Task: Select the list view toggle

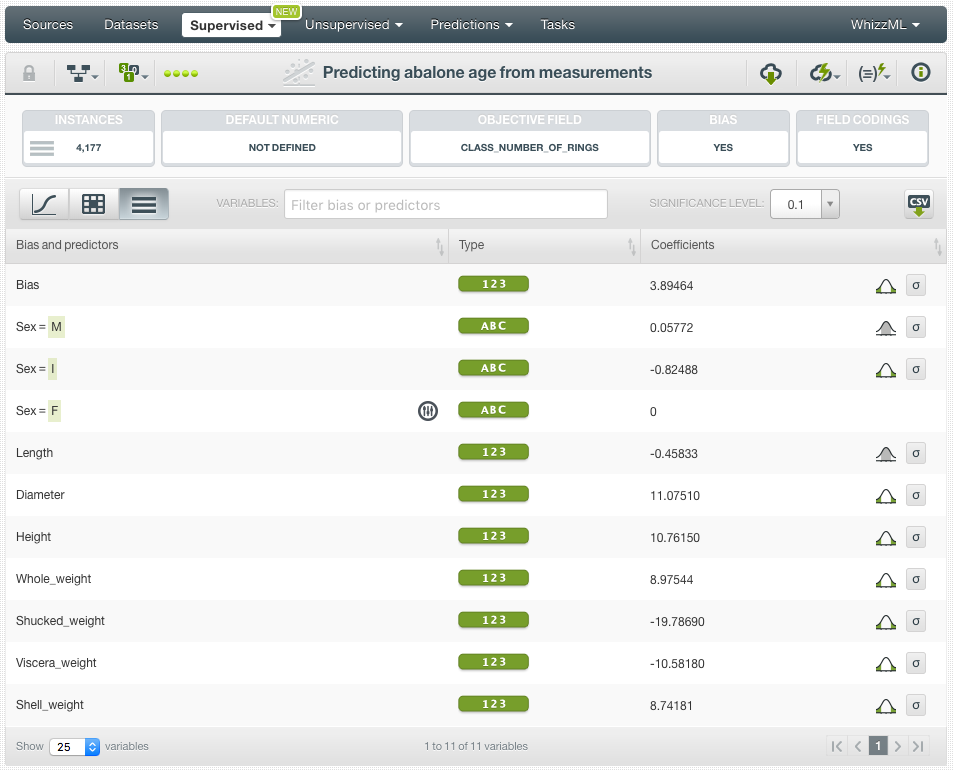Action: 144,204
